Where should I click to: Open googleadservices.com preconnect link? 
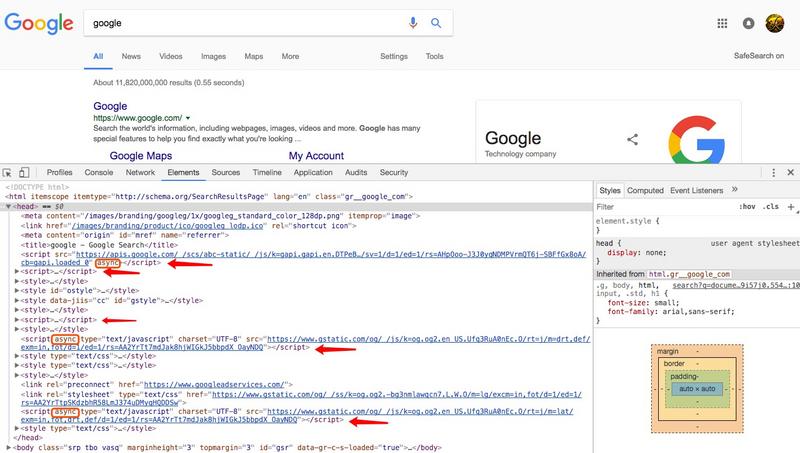tap(214, 385)
